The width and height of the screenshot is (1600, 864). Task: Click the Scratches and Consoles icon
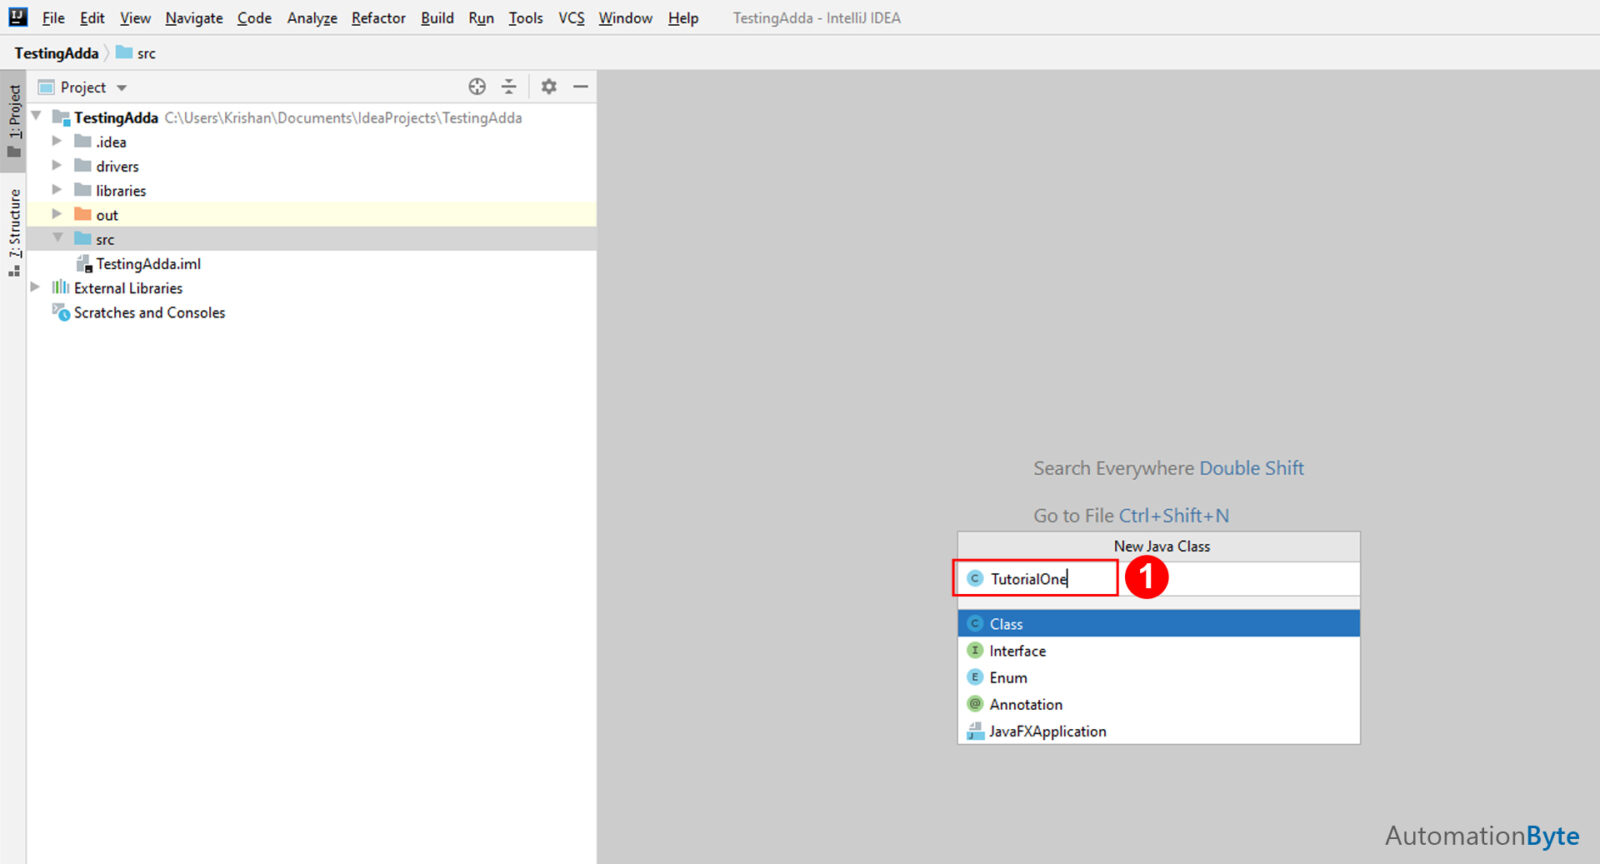(x=61, y=312)
